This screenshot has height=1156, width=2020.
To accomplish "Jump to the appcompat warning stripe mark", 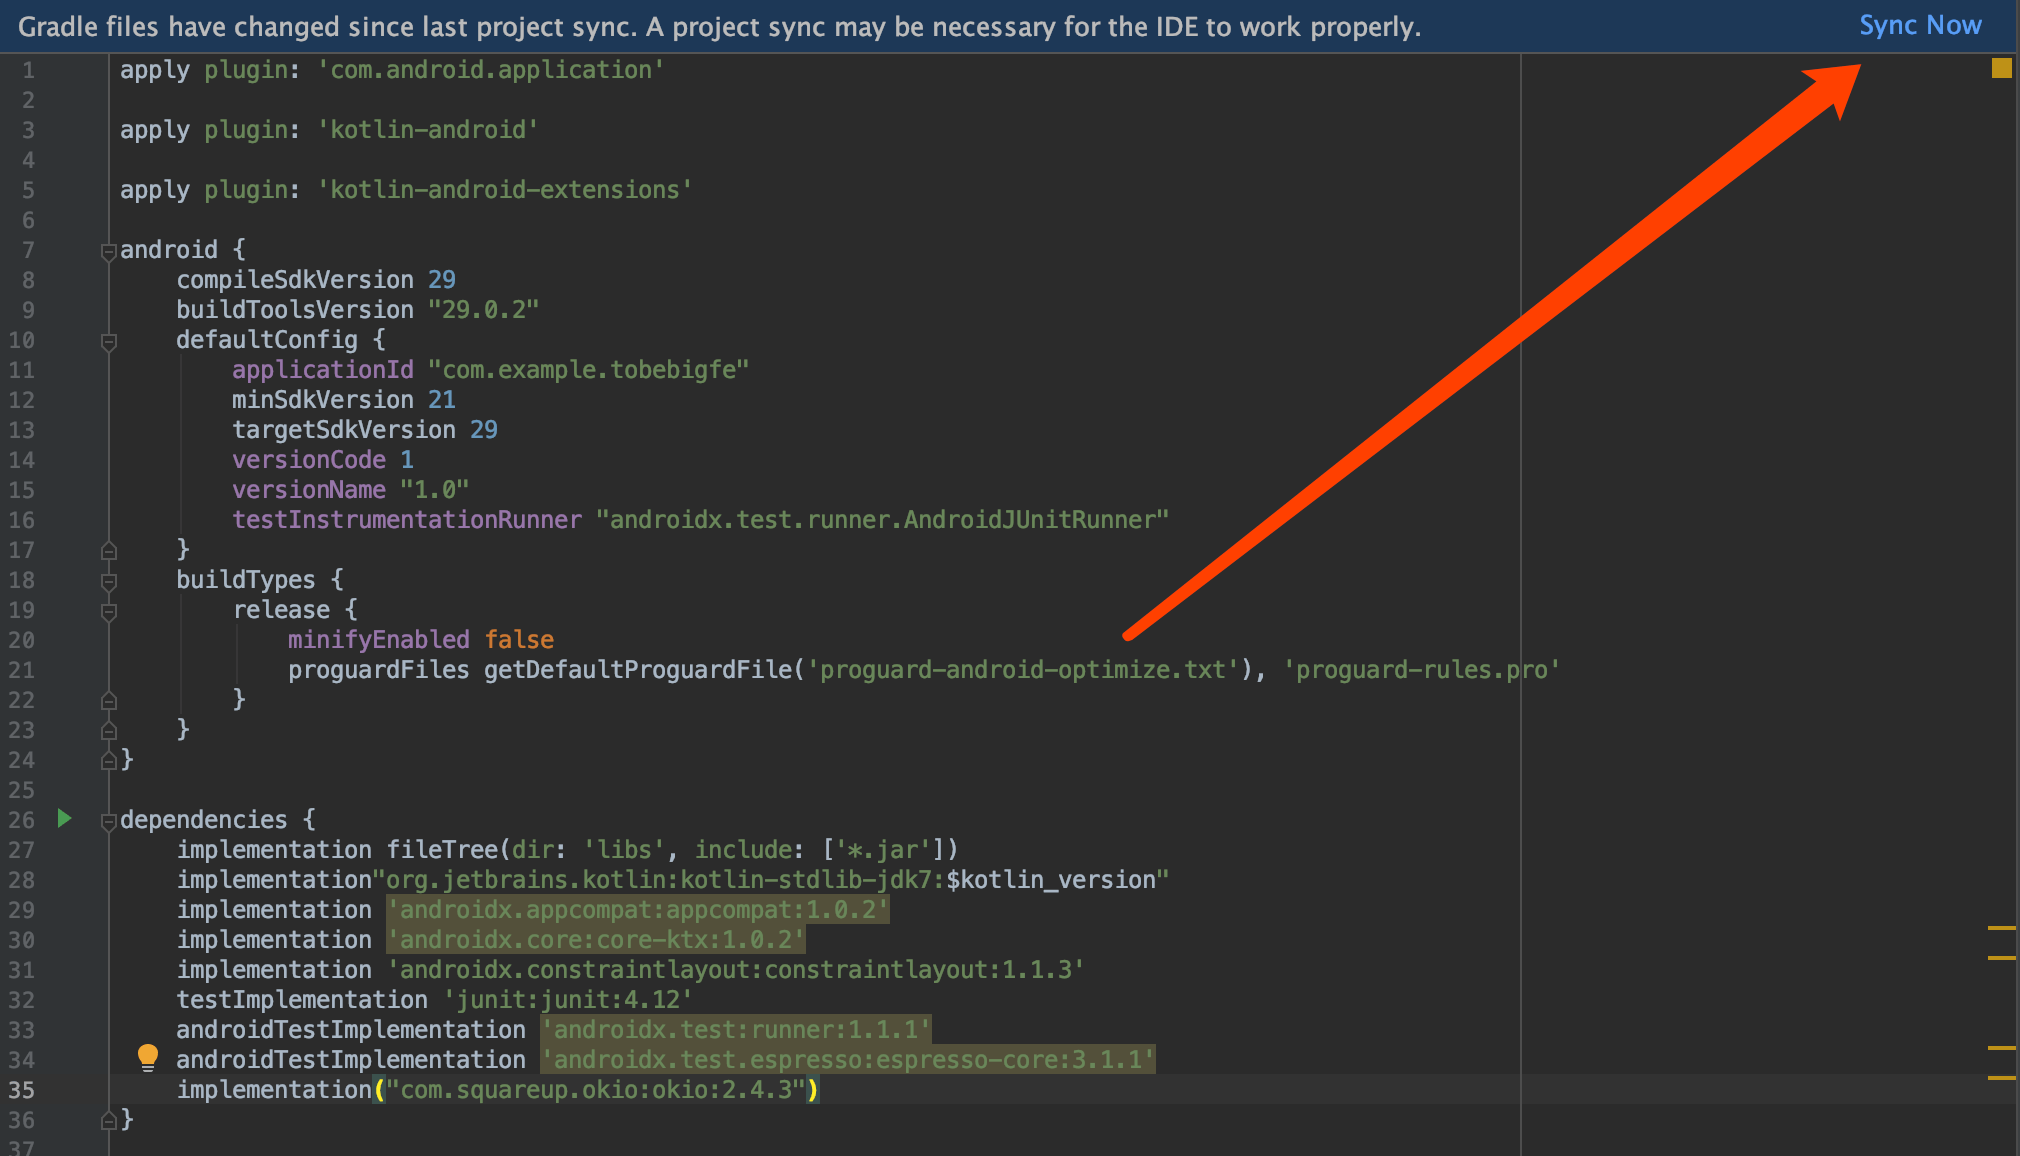I will (x=2001, y=928).
